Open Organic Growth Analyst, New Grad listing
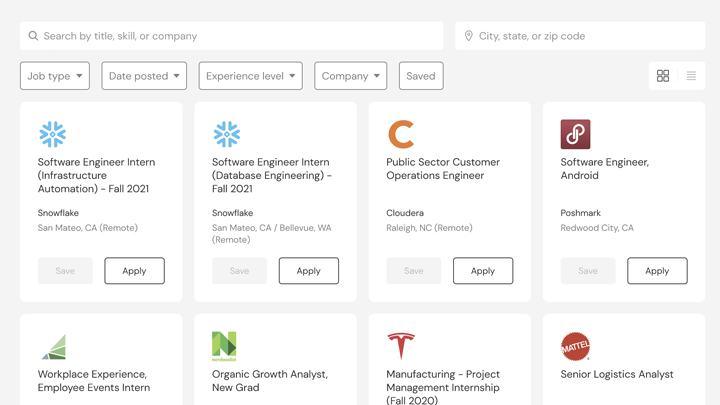The width and height of the screenshot is (720, 405). click(270, 380)
